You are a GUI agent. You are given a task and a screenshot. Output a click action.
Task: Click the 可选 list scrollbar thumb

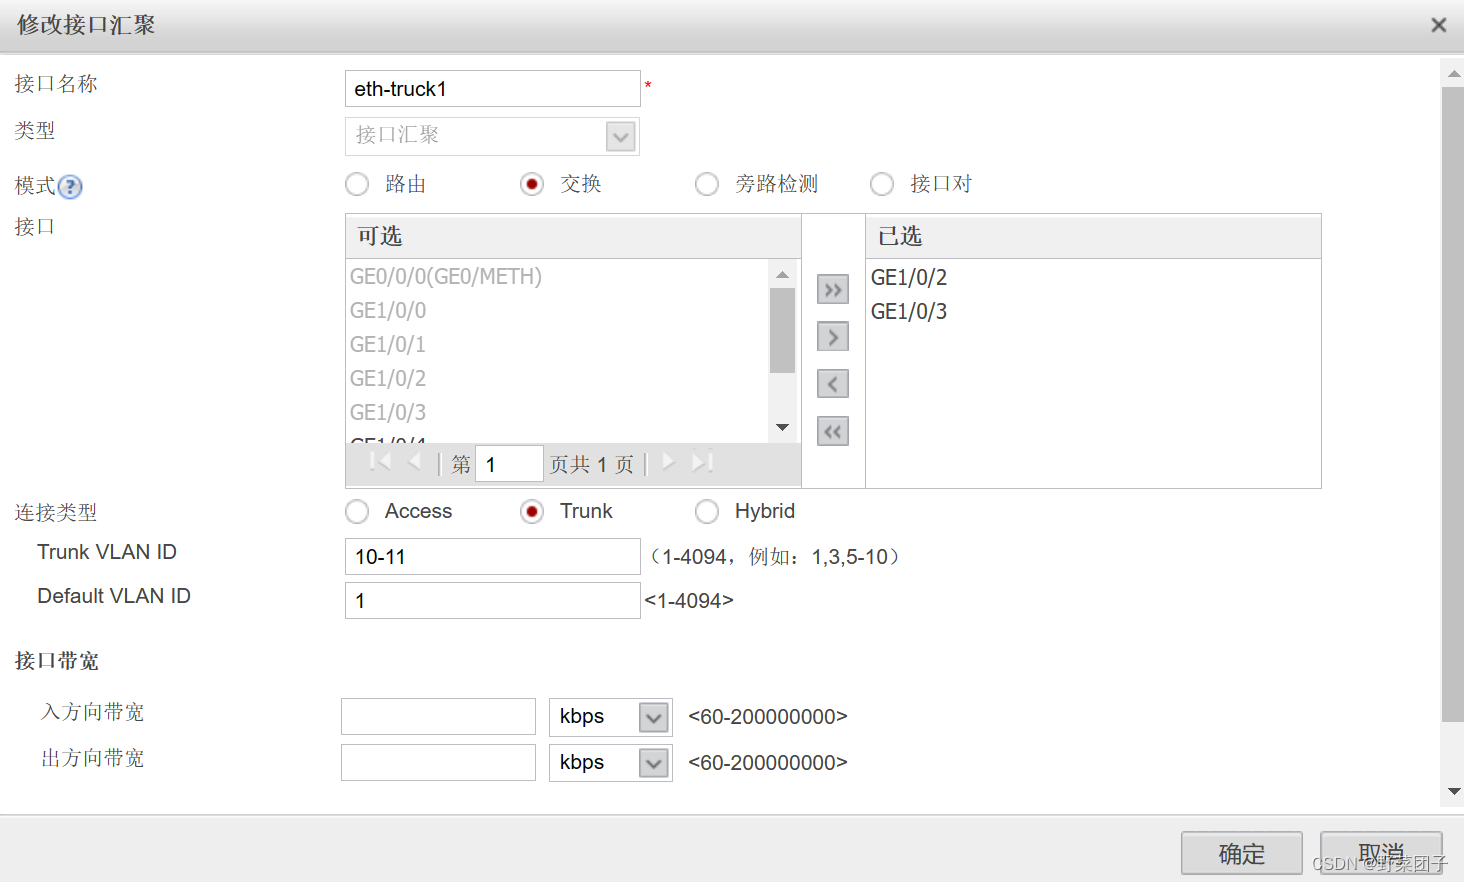click(783, 330)
